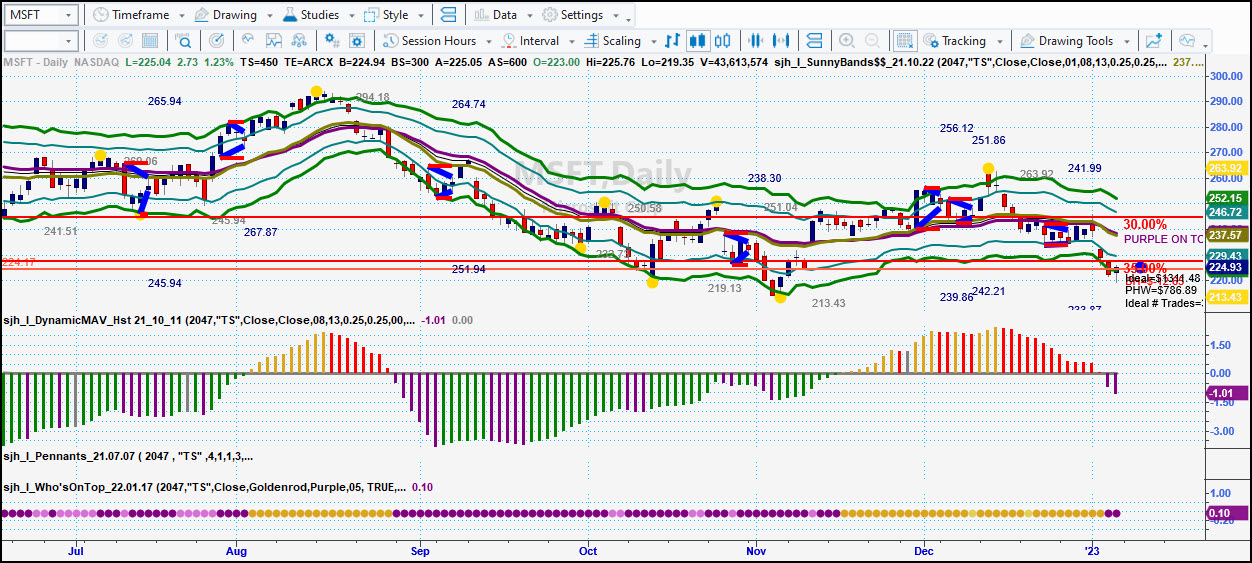Click the Scaling axis icon
Screen dimensions: 1252x563
pyautogui.click(x=590, y=41)
